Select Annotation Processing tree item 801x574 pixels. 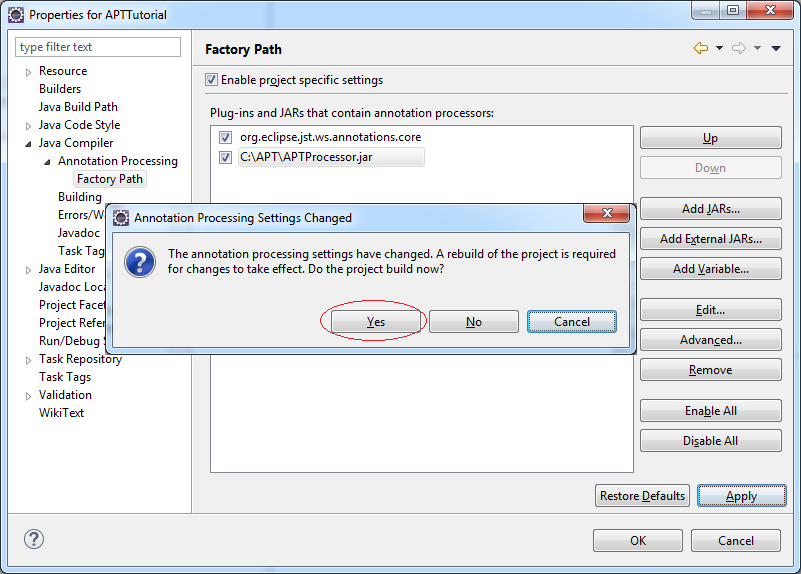pyautogui.click(x=117, y=161)
